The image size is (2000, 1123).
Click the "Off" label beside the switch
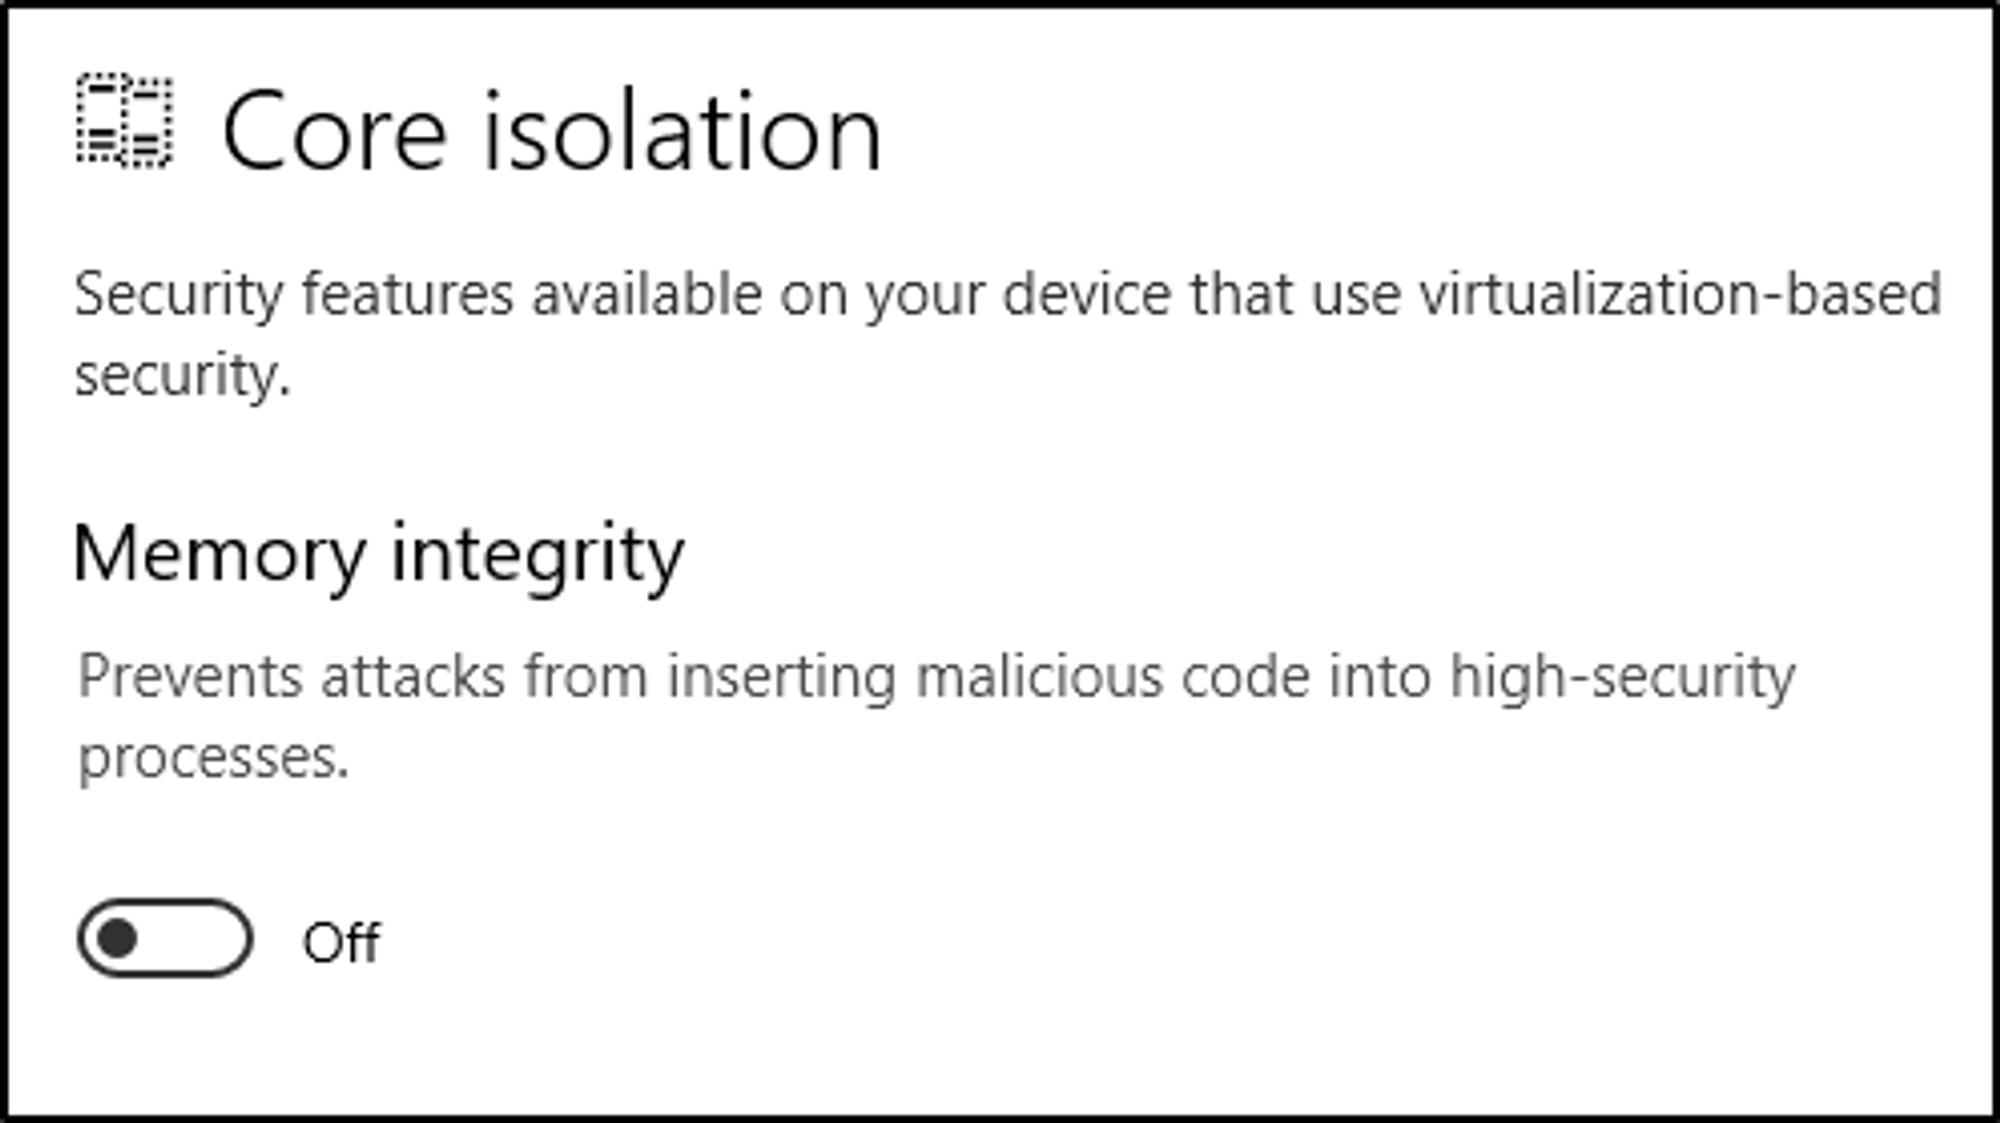pyautogui.click(x=341, y=942)
